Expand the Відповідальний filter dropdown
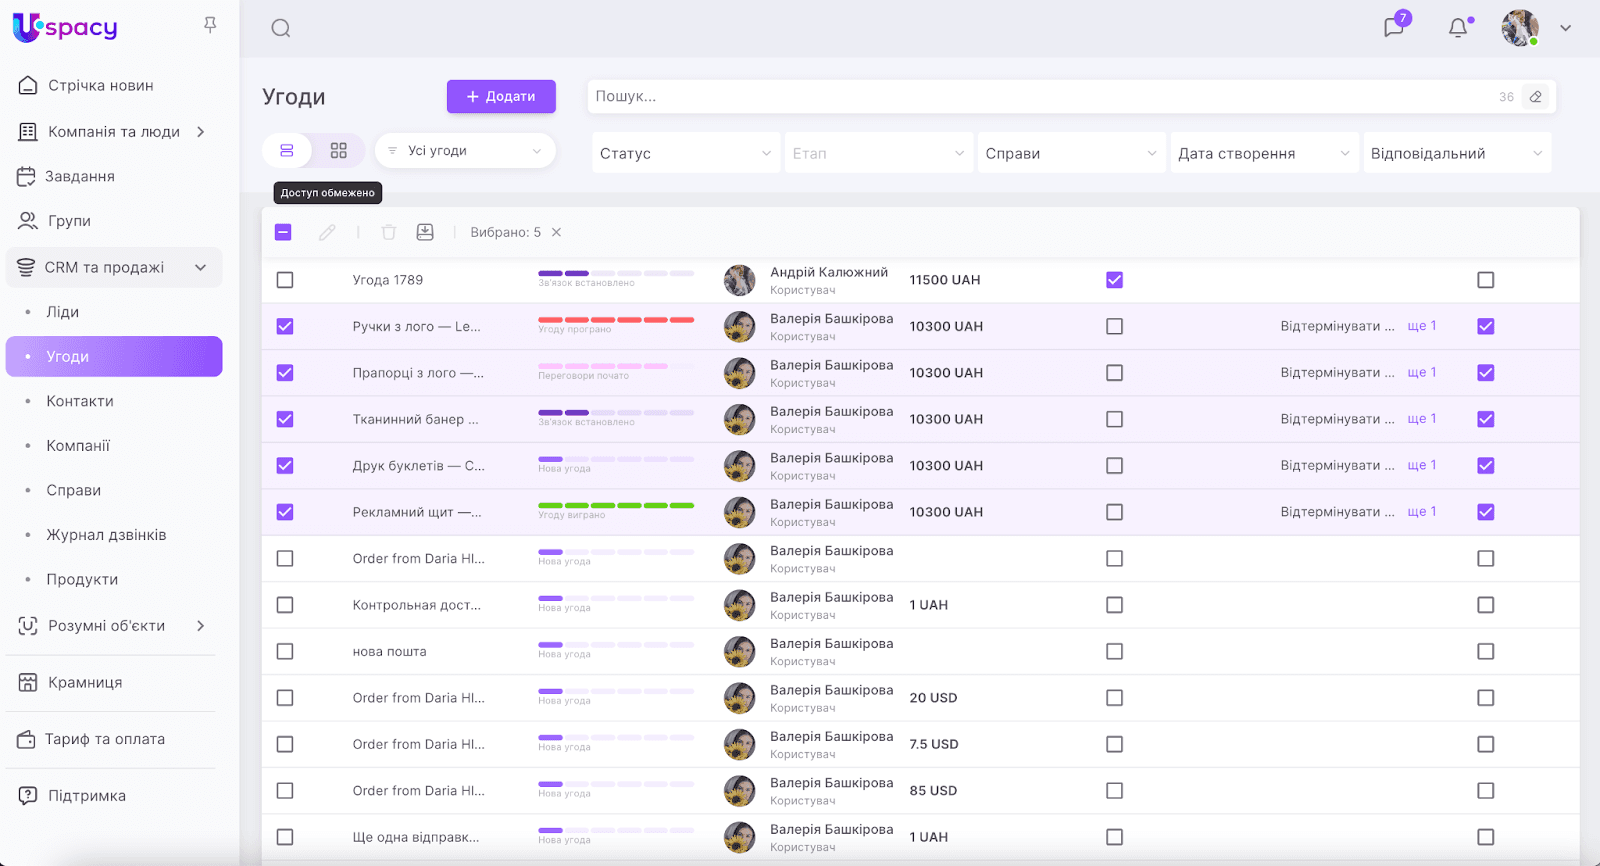 [1456, 153]
